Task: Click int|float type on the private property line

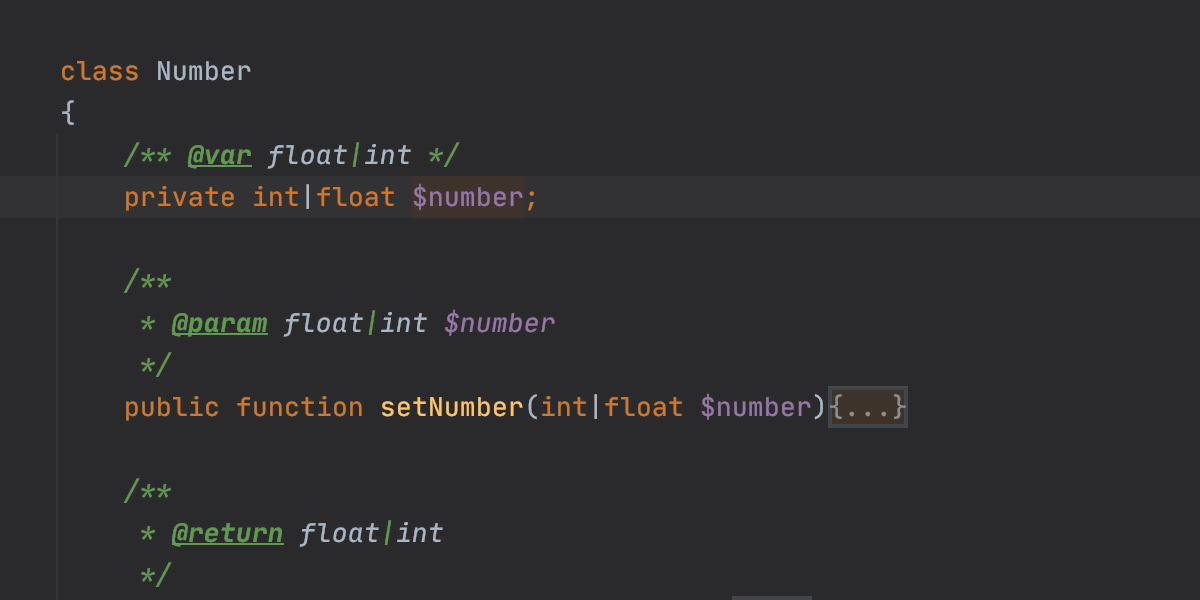Action: pos(323,197)
